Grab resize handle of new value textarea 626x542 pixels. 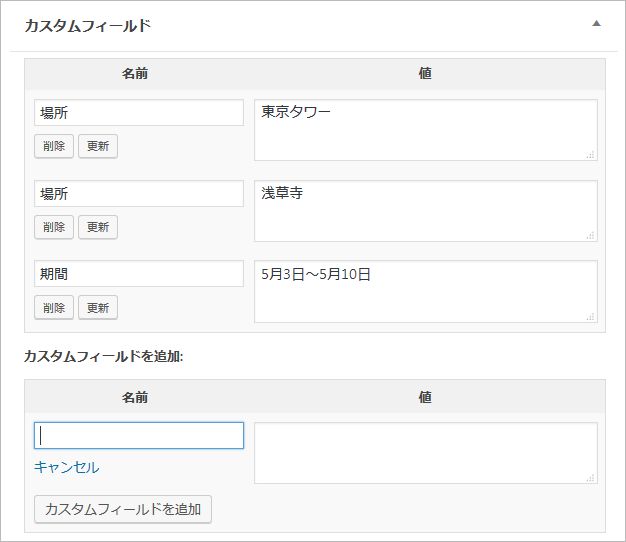[x=591, y=478]
